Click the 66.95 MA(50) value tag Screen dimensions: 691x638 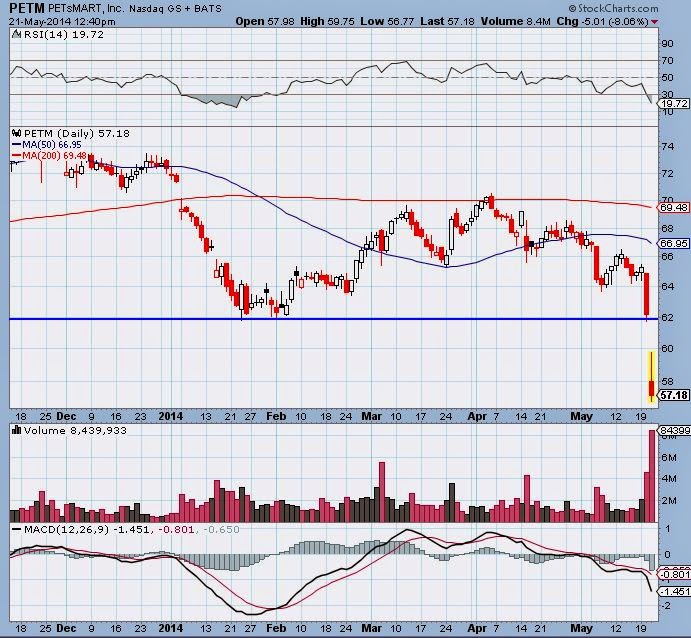pos(672,243)
